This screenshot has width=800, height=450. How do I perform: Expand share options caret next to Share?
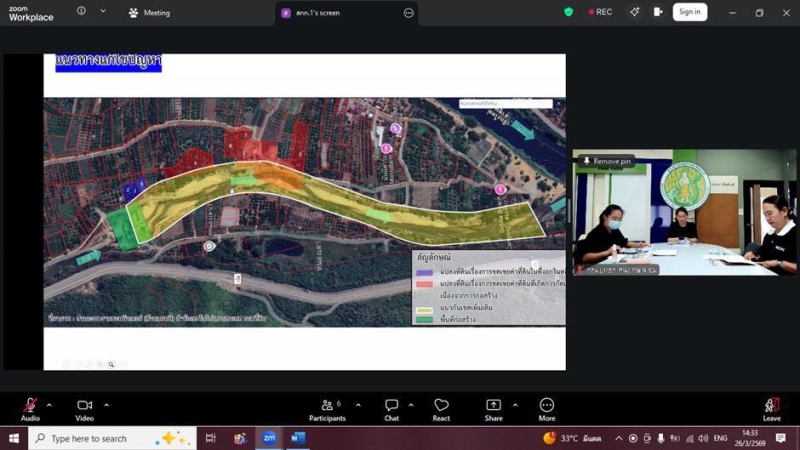[515, 405]
